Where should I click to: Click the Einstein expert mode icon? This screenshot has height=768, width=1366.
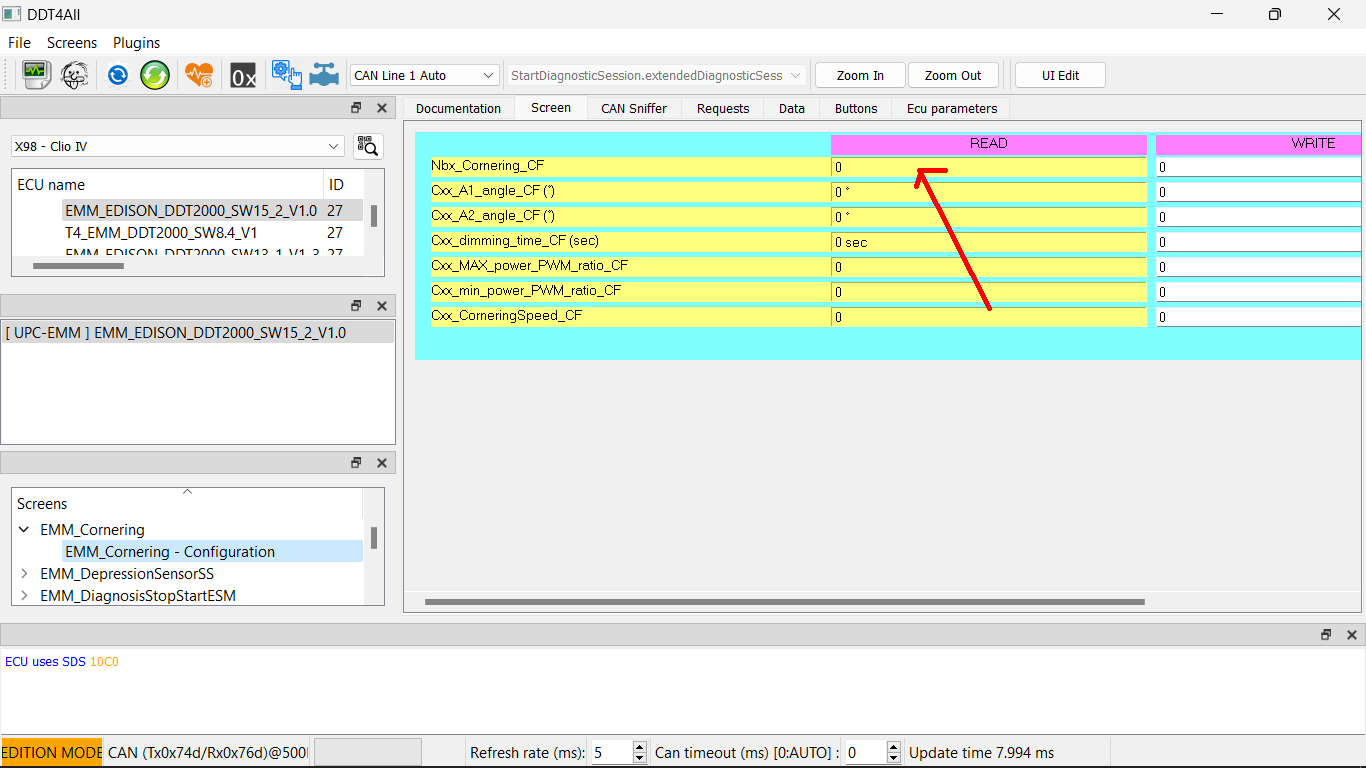pos(74,74)
